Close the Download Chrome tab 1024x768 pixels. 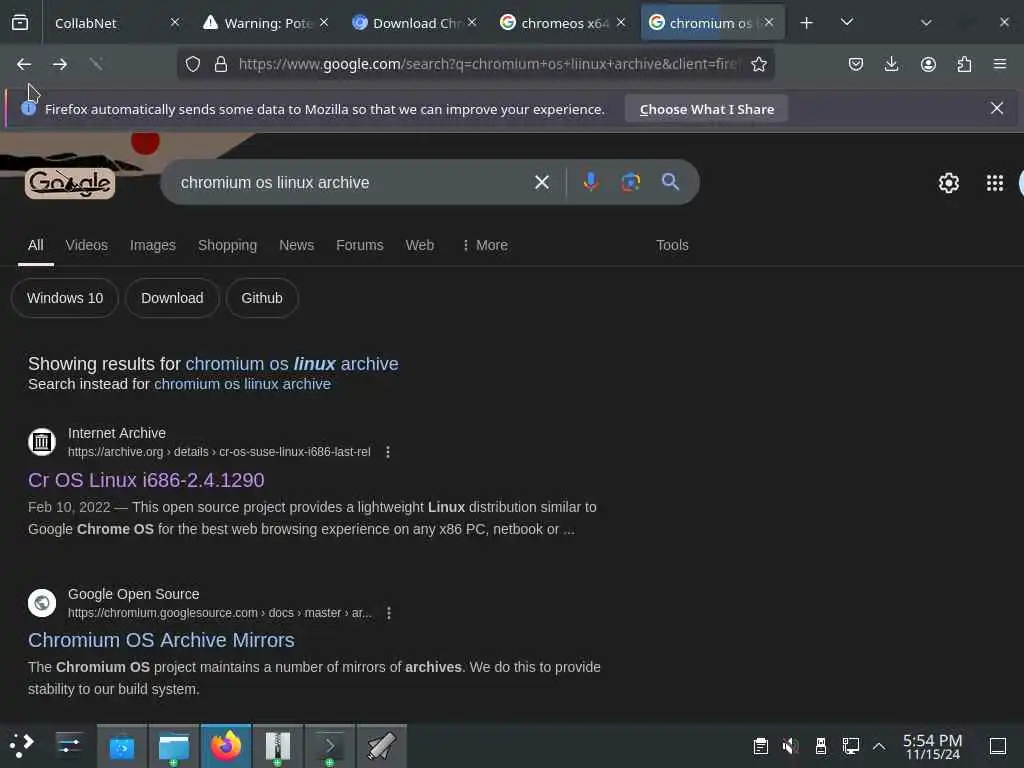[472, 23]
